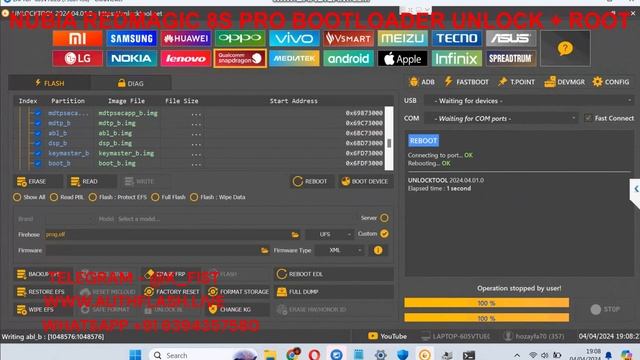The width and height of the screenshot is (640, 360).
Task: Uncheck the boot_b partition checkbox
Action: coord(38,163)
